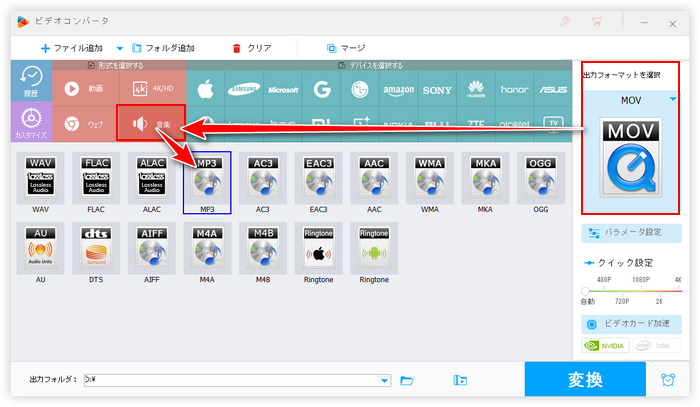Click the quick setting resolution slider
Screen dimensions: 700x407
631,291
